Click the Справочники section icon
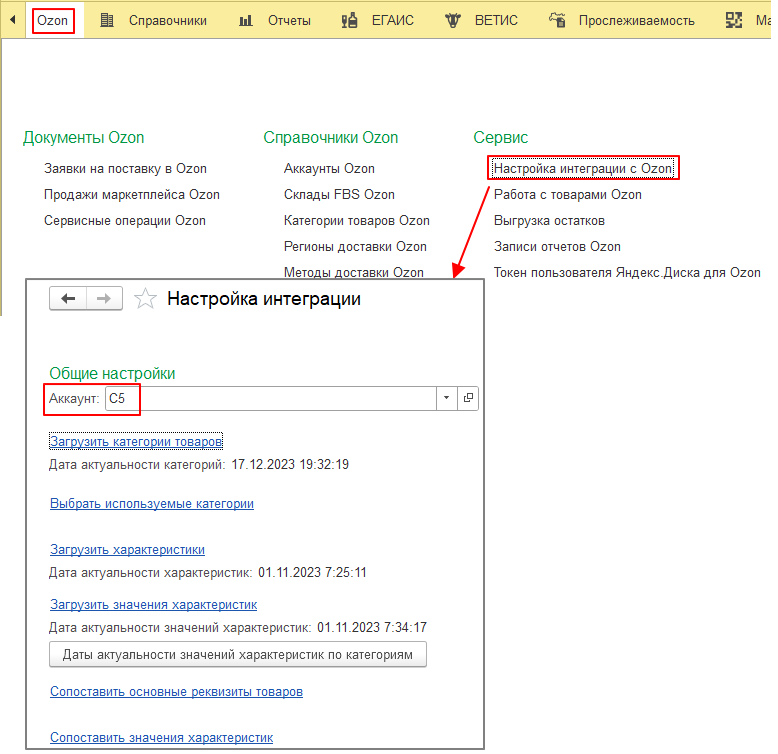Image resolution: width=778 pixels, height=754 pixels. point(107,20)
